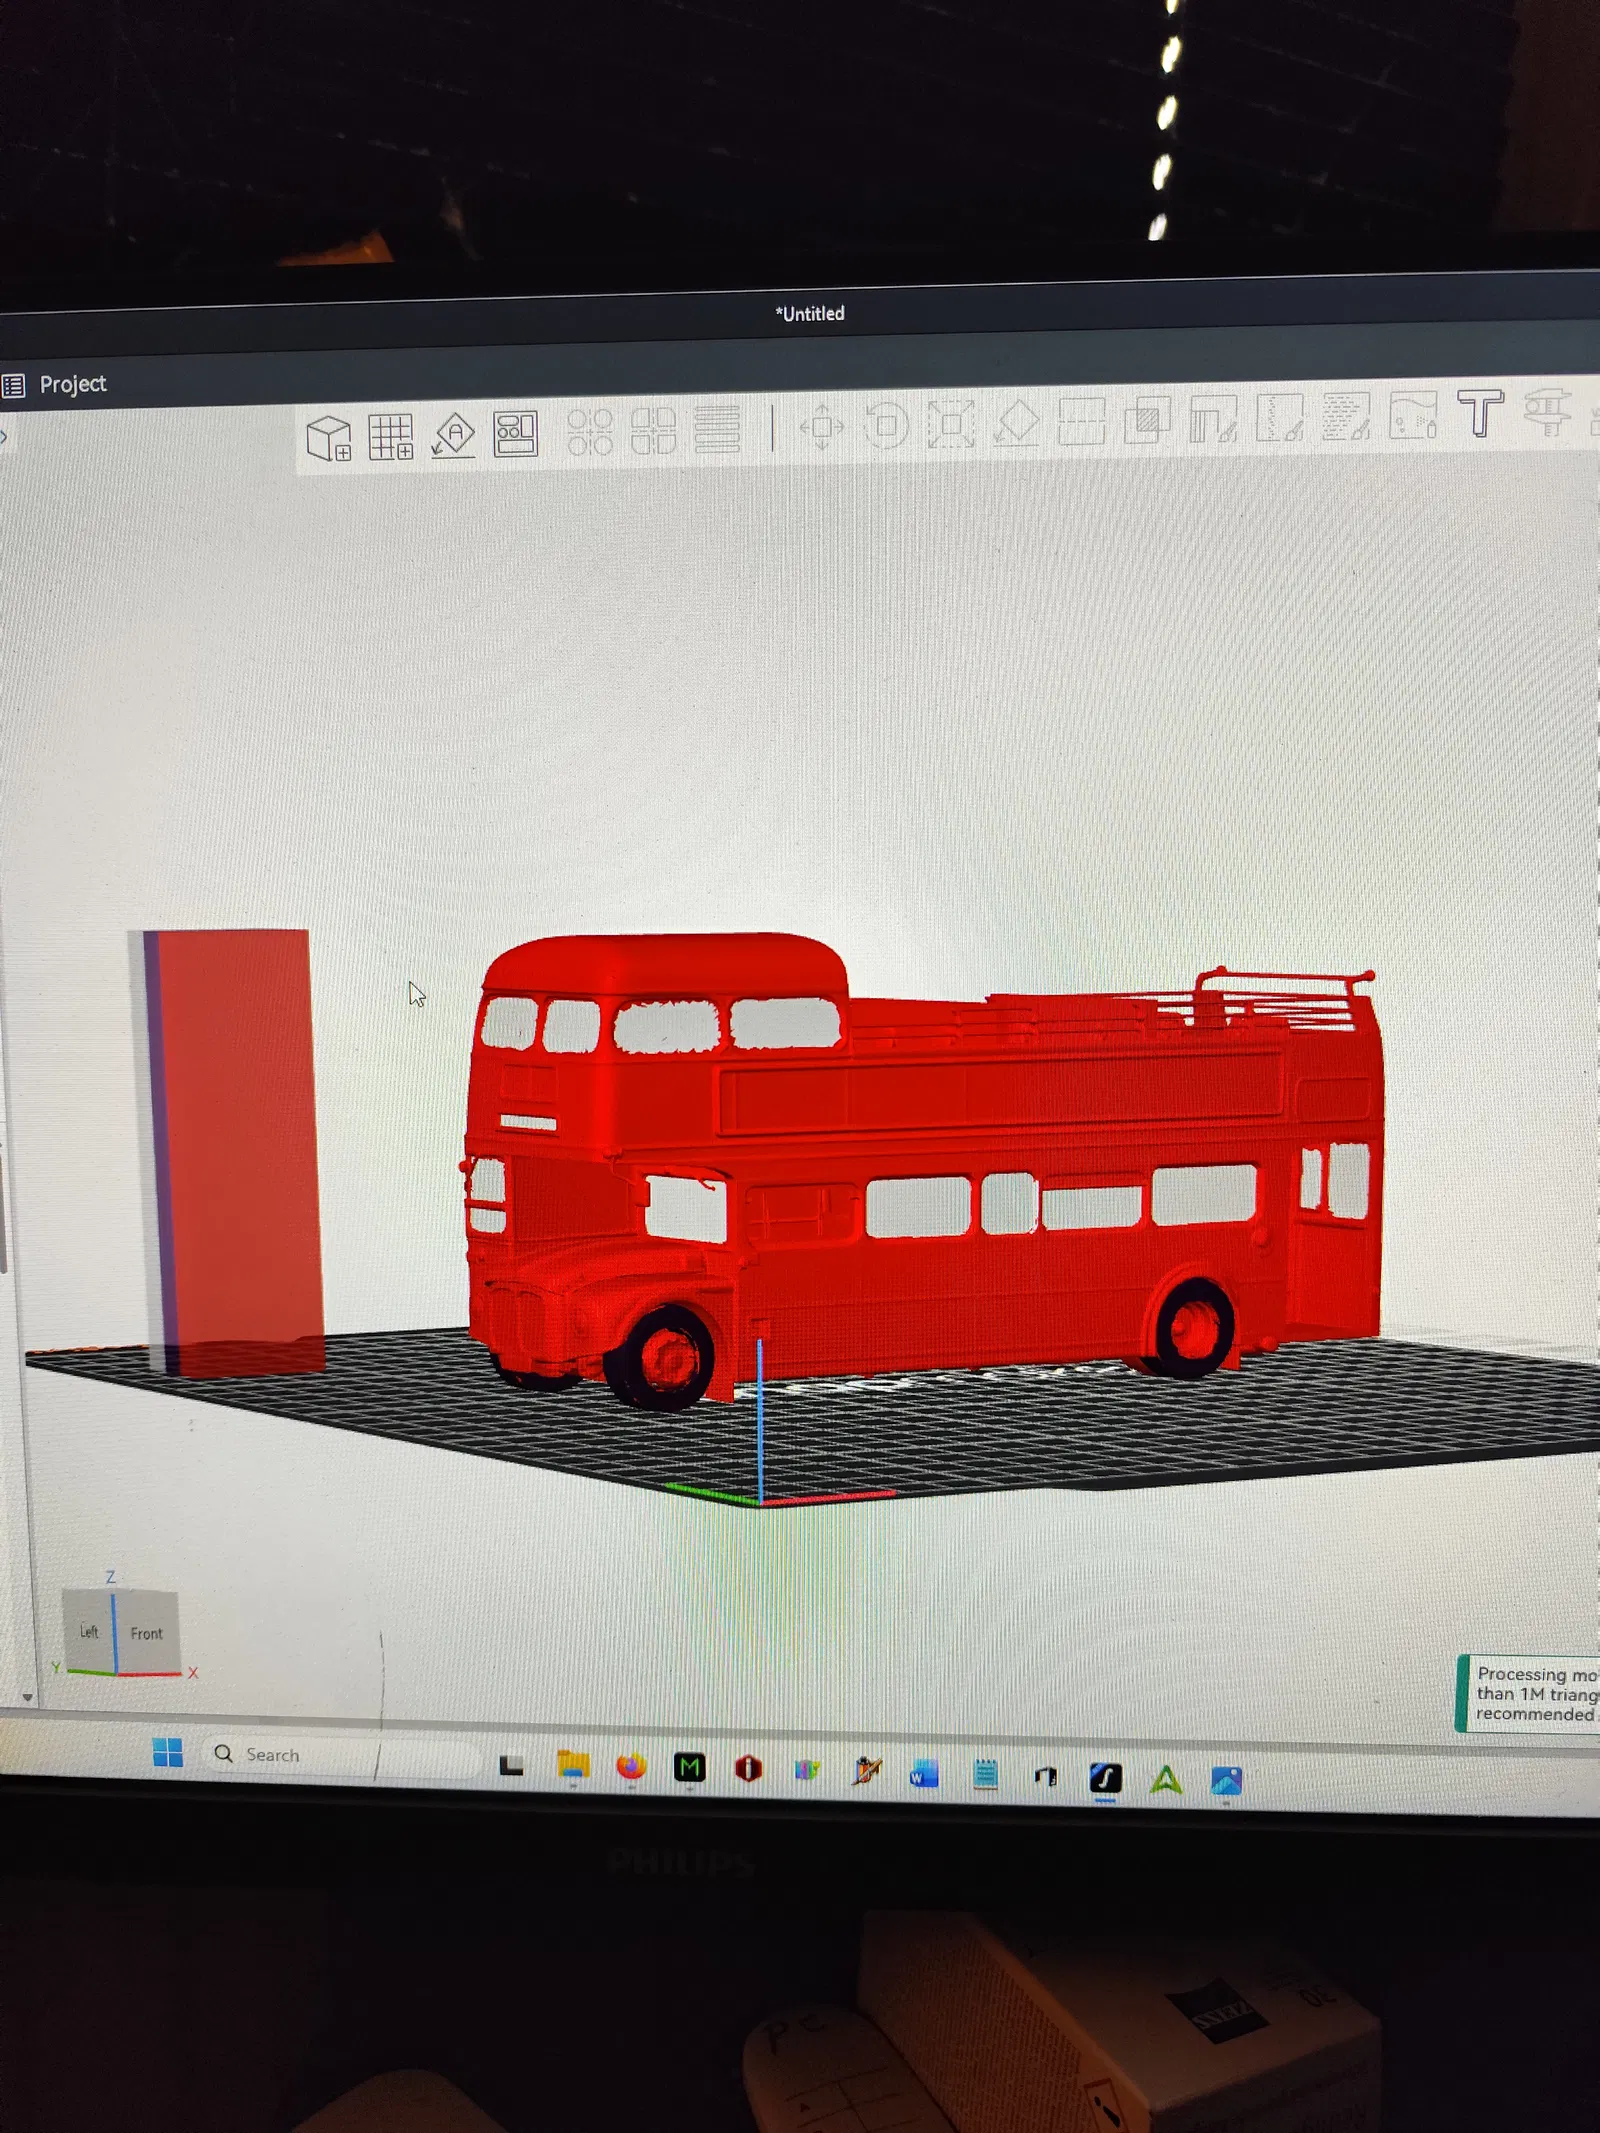This screenshot has height=2133, width=1600.
Task: Switch to the active slicer taskbar icon
Action: (1105, 1778)
